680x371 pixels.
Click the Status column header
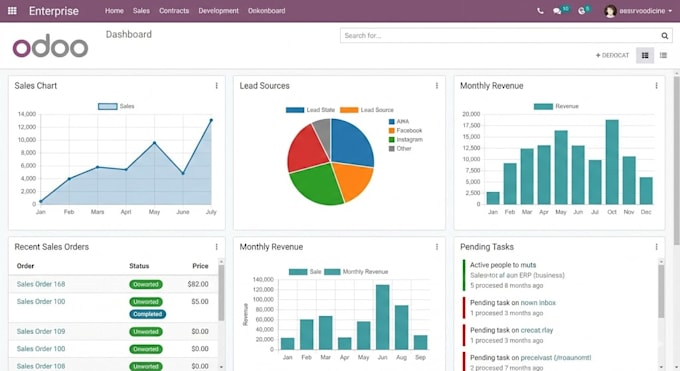coord(139,266)
